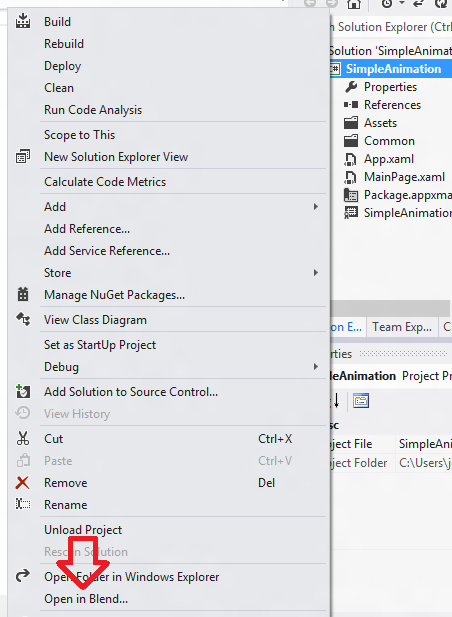Open MainPage.xaml in Solution Explorer
The height and width of the screenshot is (617, 452).
pyautogui.click(x=404, y=177)
